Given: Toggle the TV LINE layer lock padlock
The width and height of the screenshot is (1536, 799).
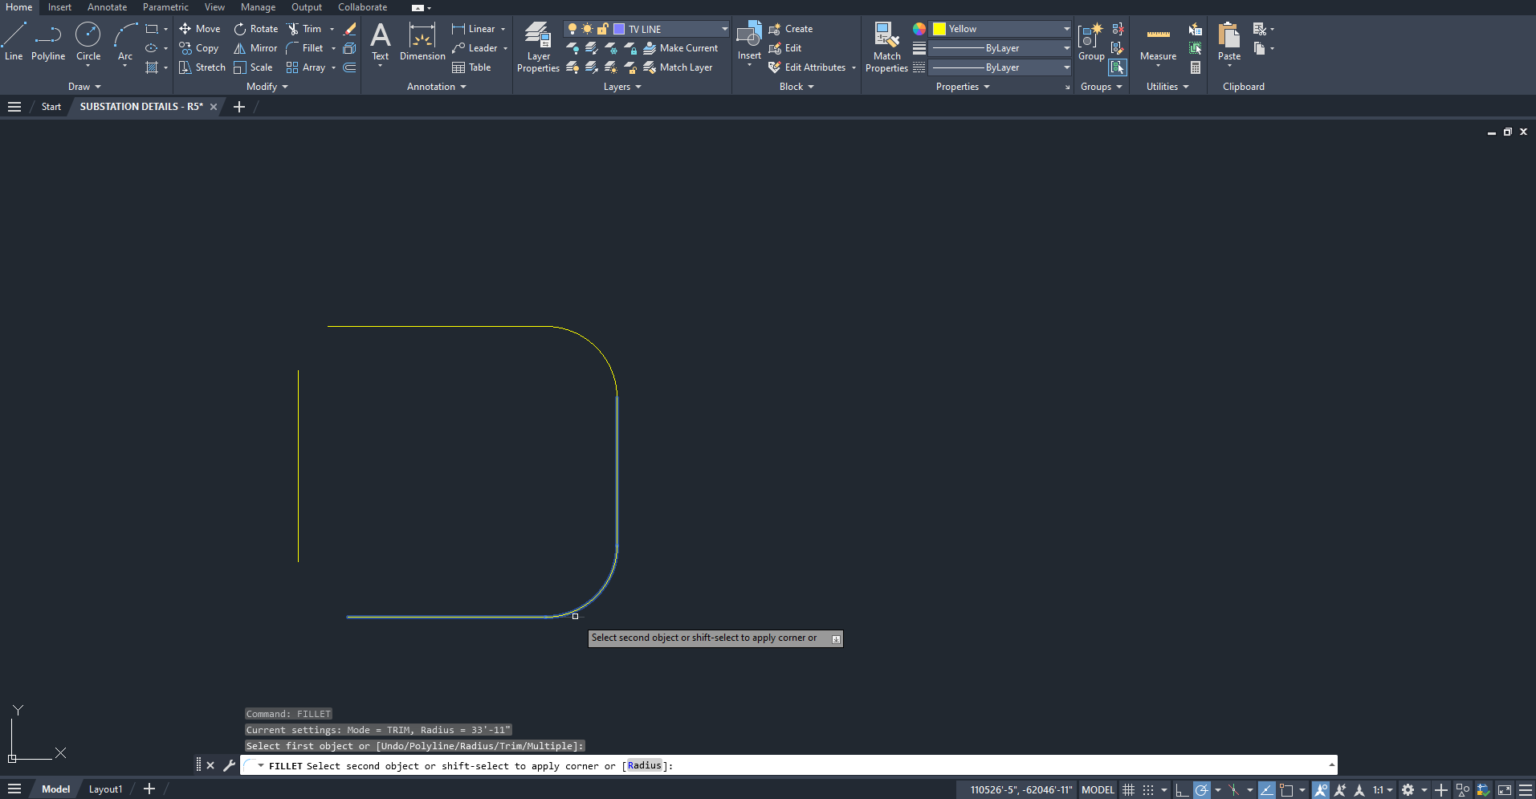Looking at the screenshot, I should click(603, 28).
